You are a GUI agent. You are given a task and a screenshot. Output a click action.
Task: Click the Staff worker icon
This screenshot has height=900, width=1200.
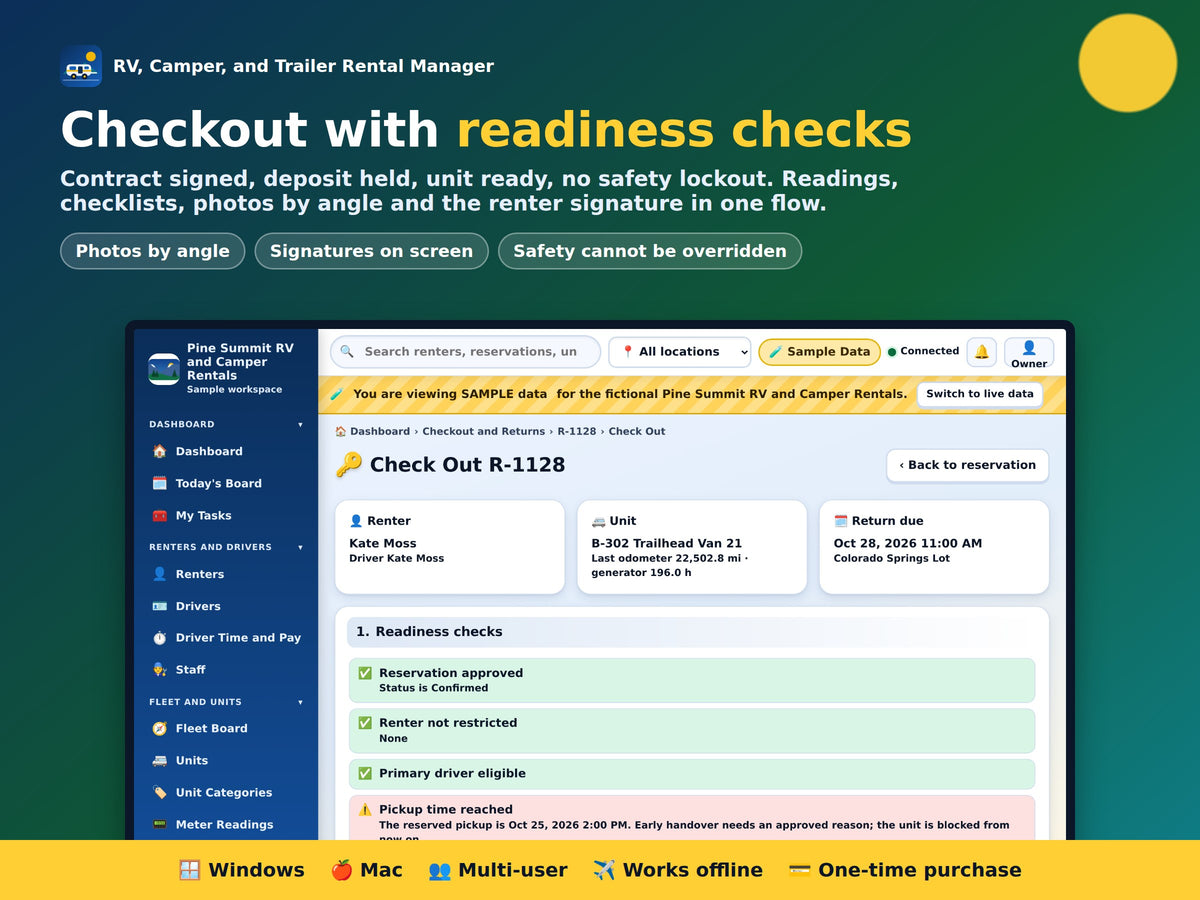point(159,670)
